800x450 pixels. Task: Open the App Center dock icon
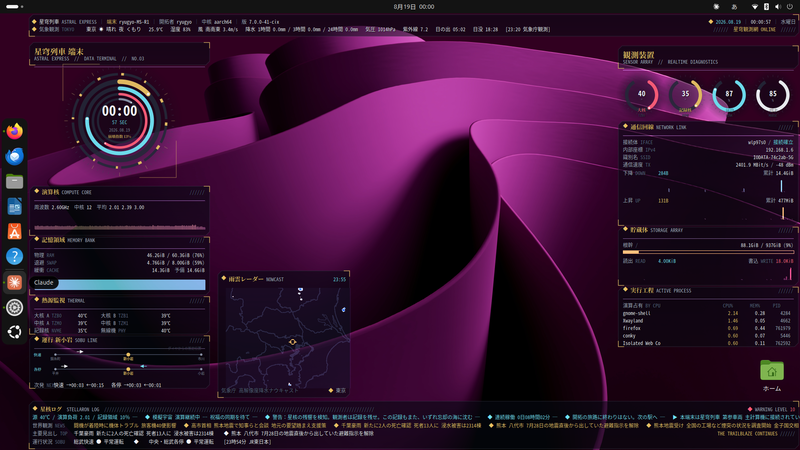14,231
